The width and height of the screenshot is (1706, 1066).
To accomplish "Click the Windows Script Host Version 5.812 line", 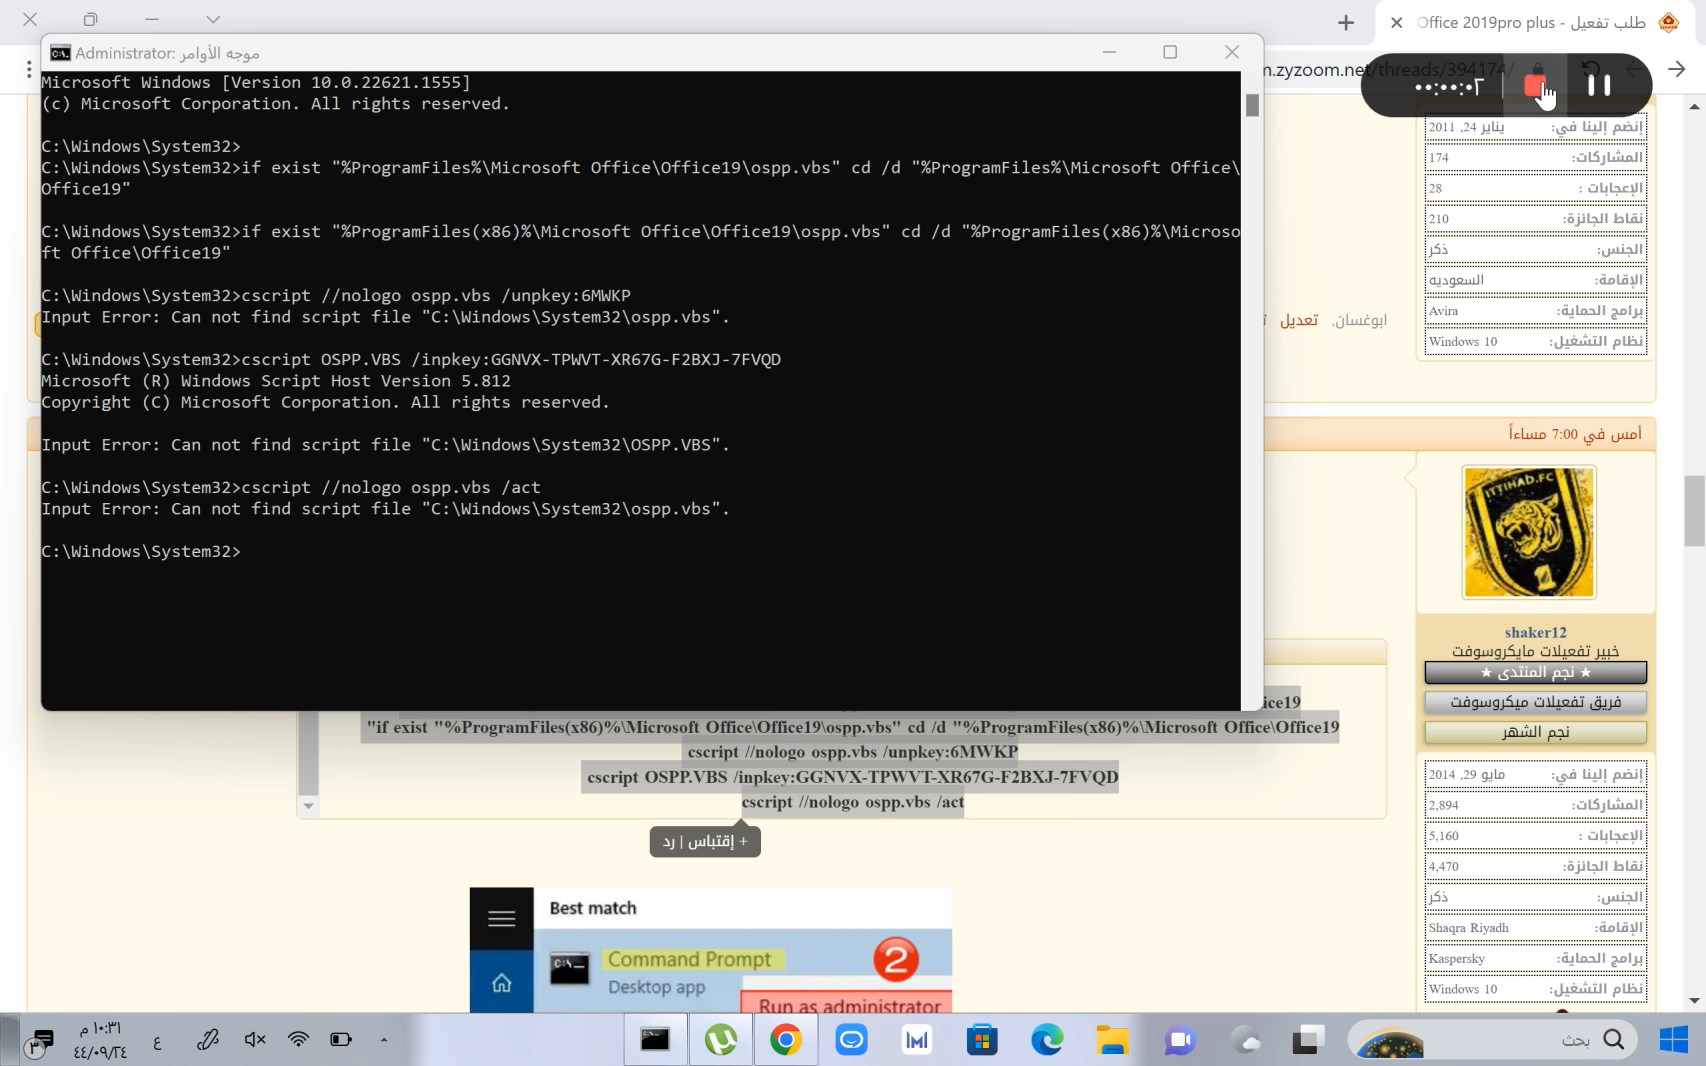I will tap(276, 381).
